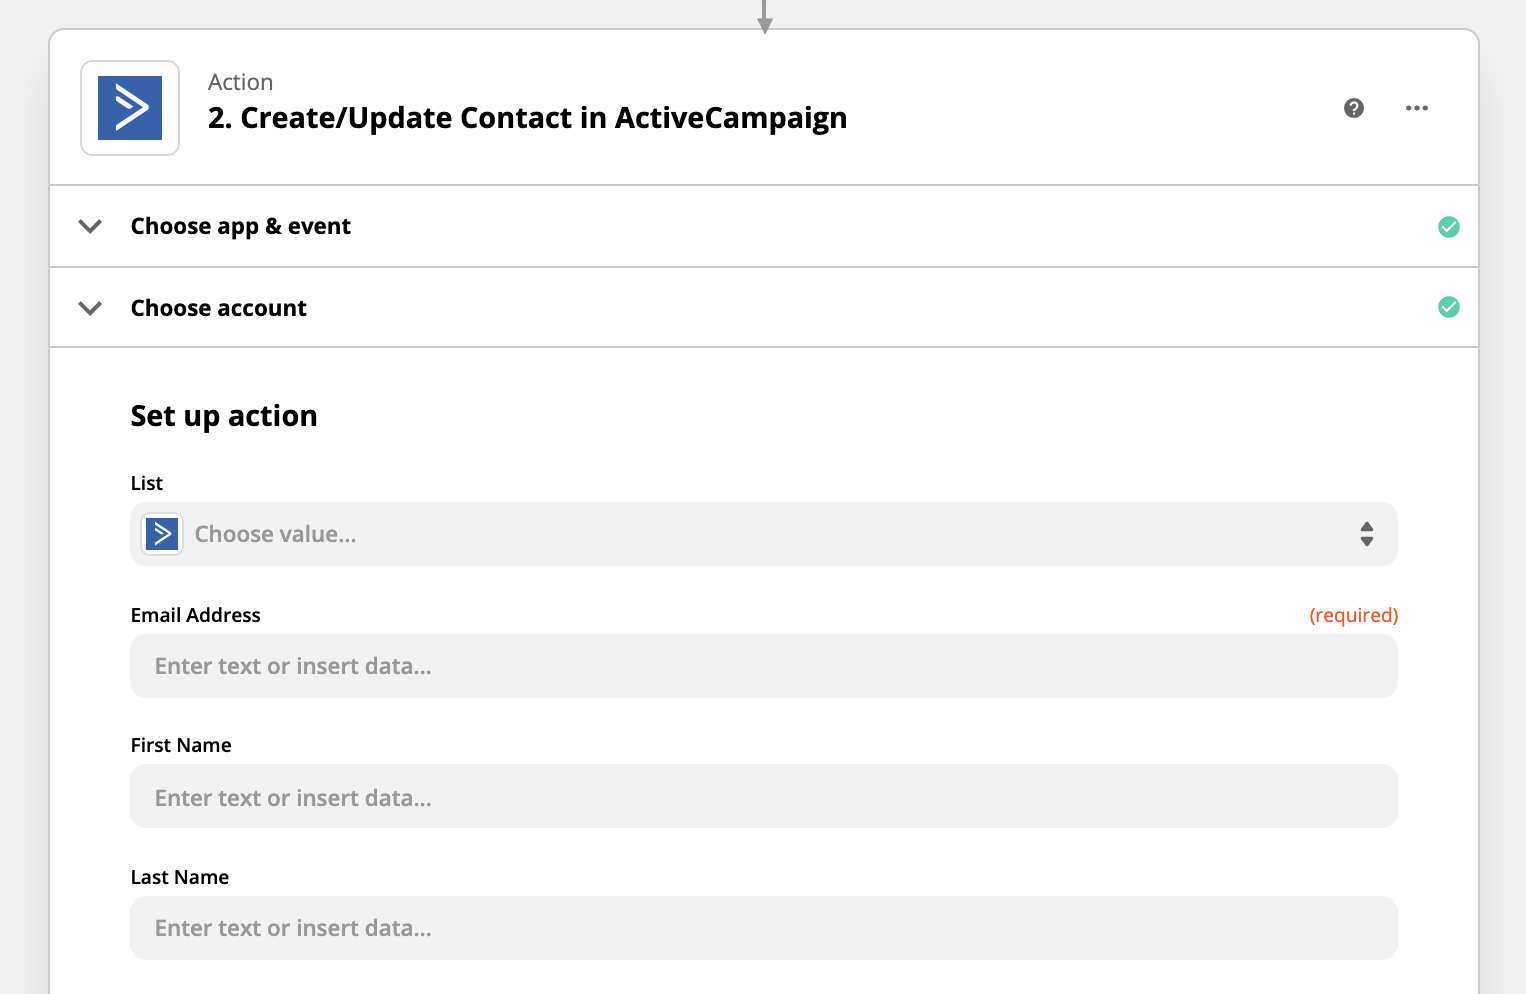Screen dimensions: 1526x994
Task: Expand Choose account chevron
Action: click(90, 308)
